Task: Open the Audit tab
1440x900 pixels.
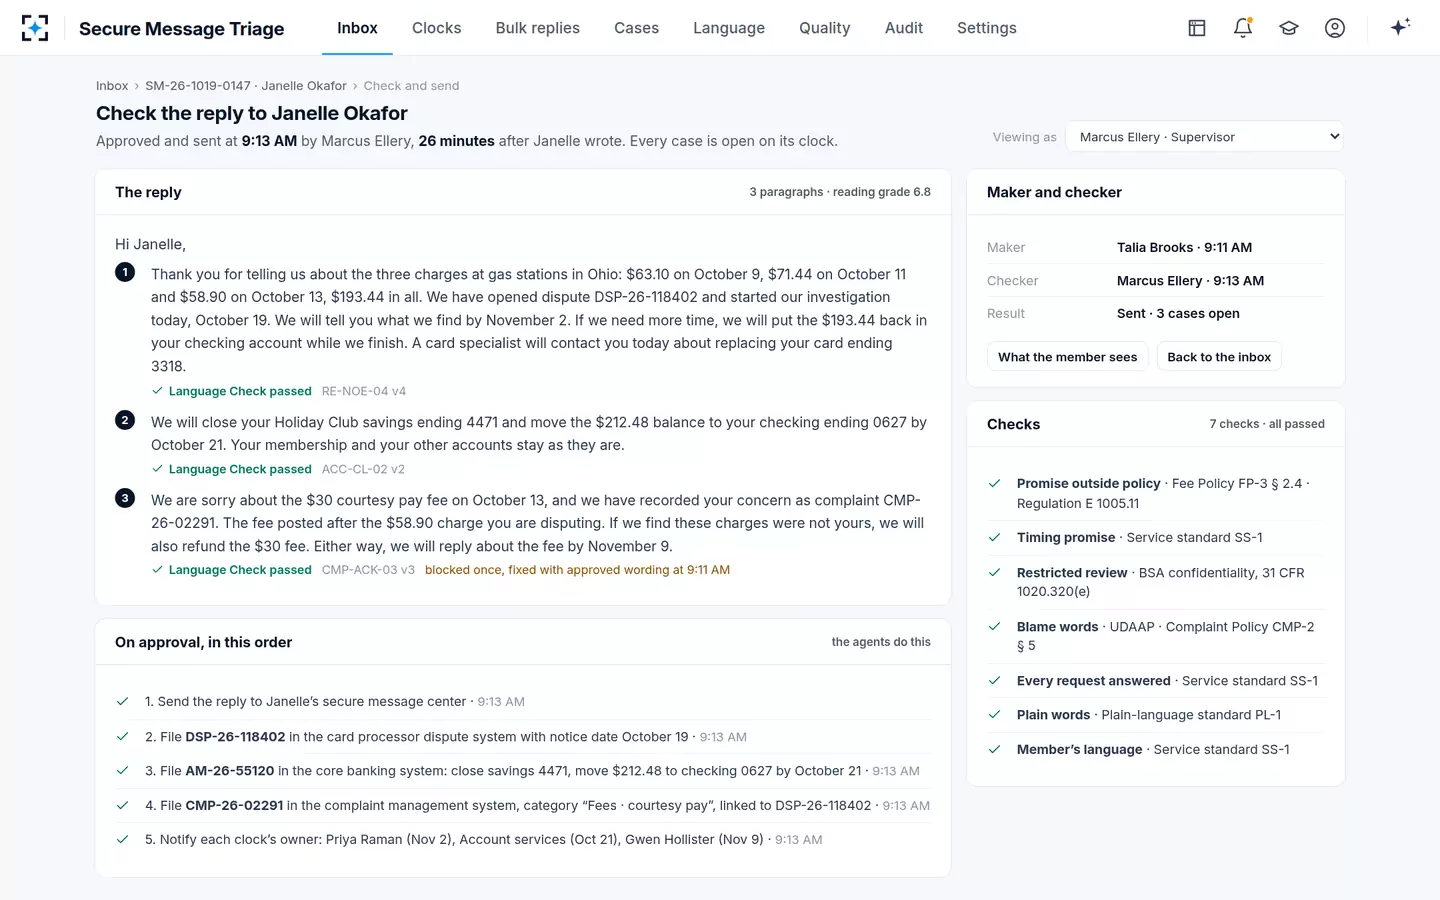Action: (904, 28)
